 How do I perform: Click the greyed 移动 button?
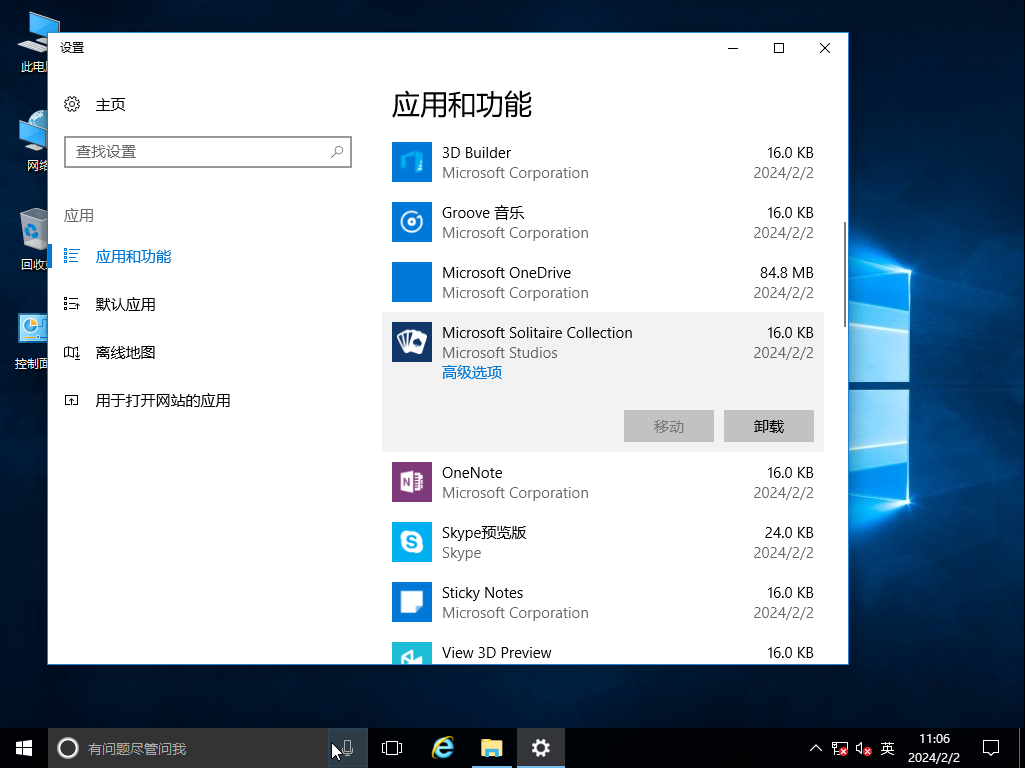click(x=669, y=426)
